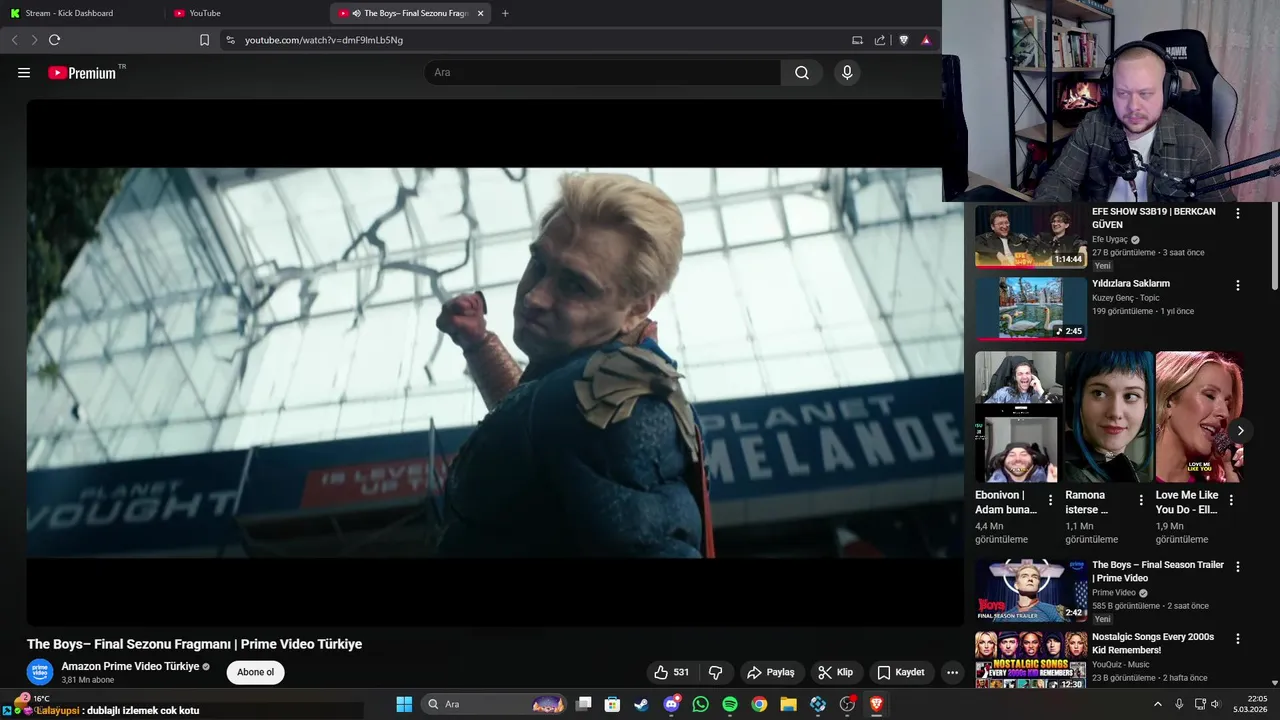This screenshot has width=1280, height=720.
Task: Click the YouTube search magnifier button
Action: 802,72
